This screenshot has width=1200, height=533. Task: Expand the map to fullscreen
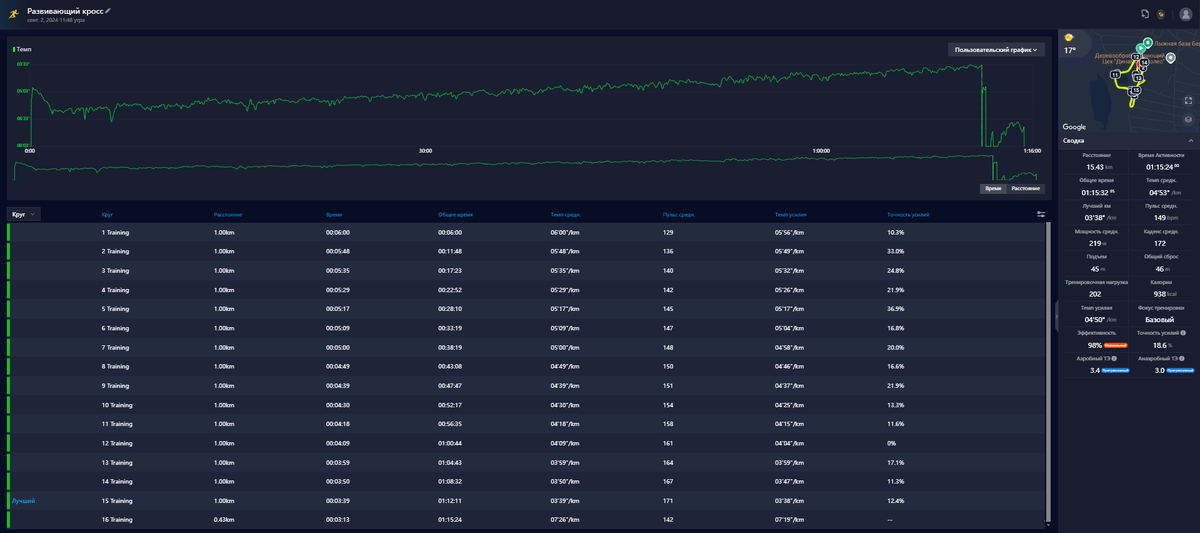[x=1188, y=100]
